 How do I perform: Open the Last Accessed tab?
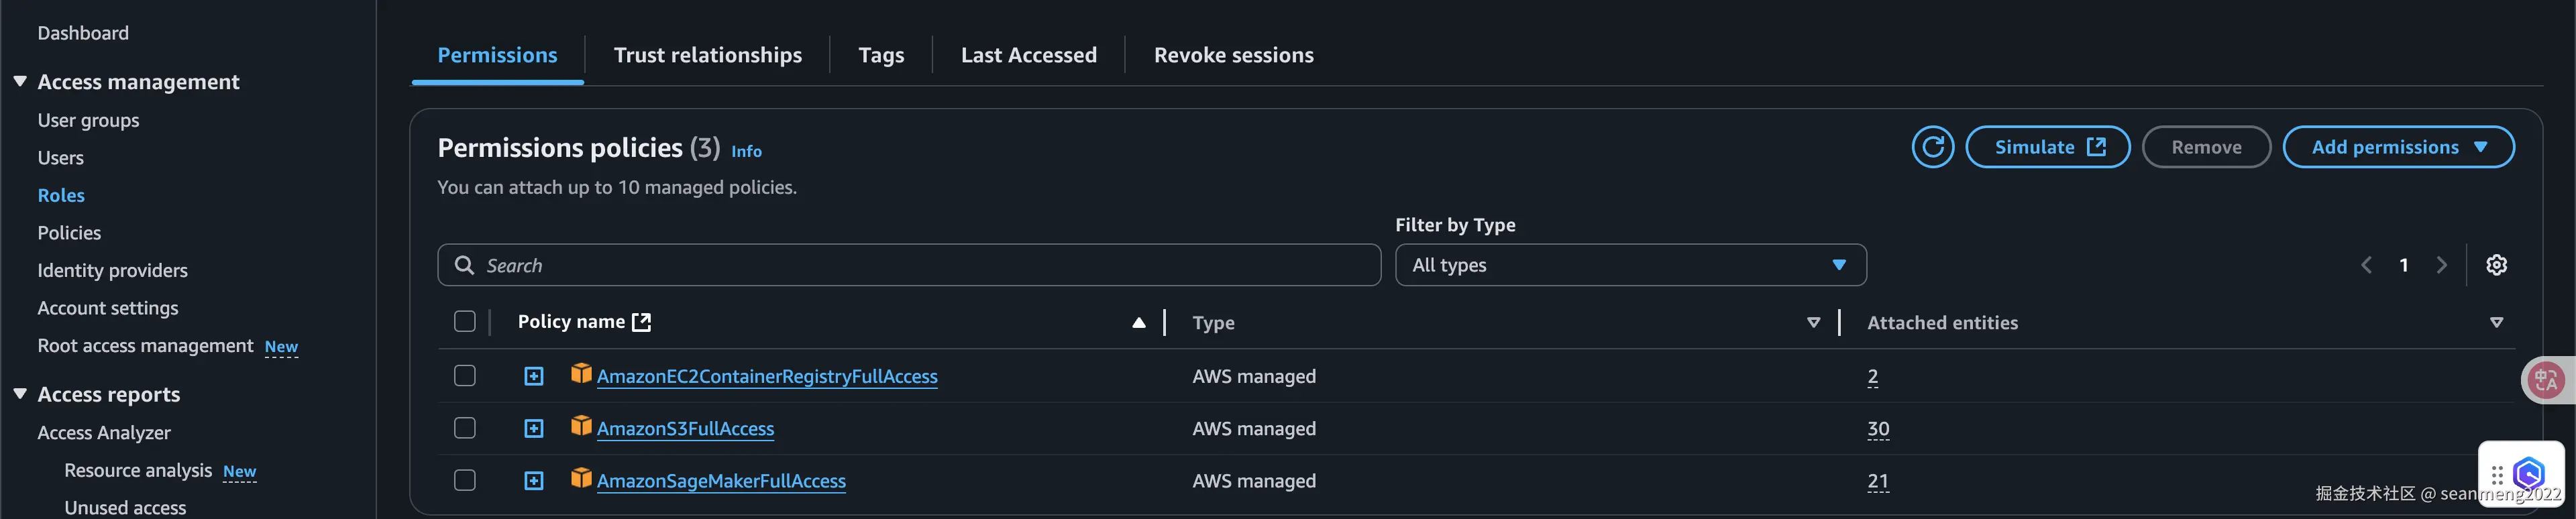tap(1028, 55)
